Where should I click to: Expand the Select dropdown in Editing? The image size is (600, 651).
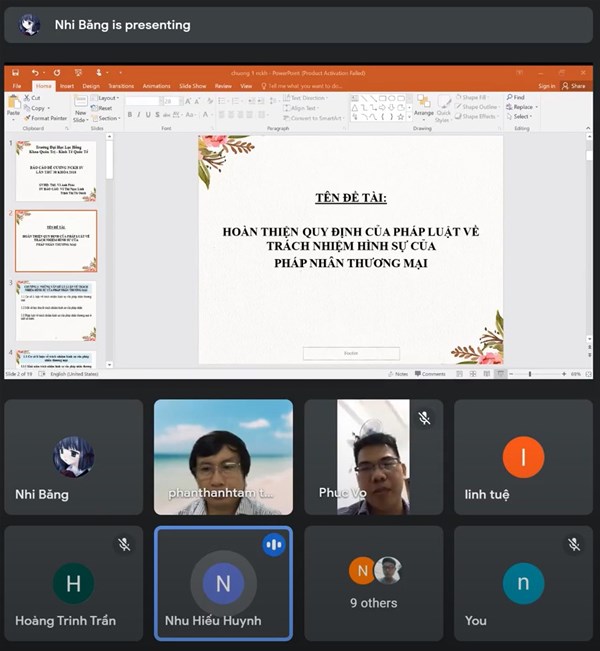pyautogui.click(x=521, y=116)
